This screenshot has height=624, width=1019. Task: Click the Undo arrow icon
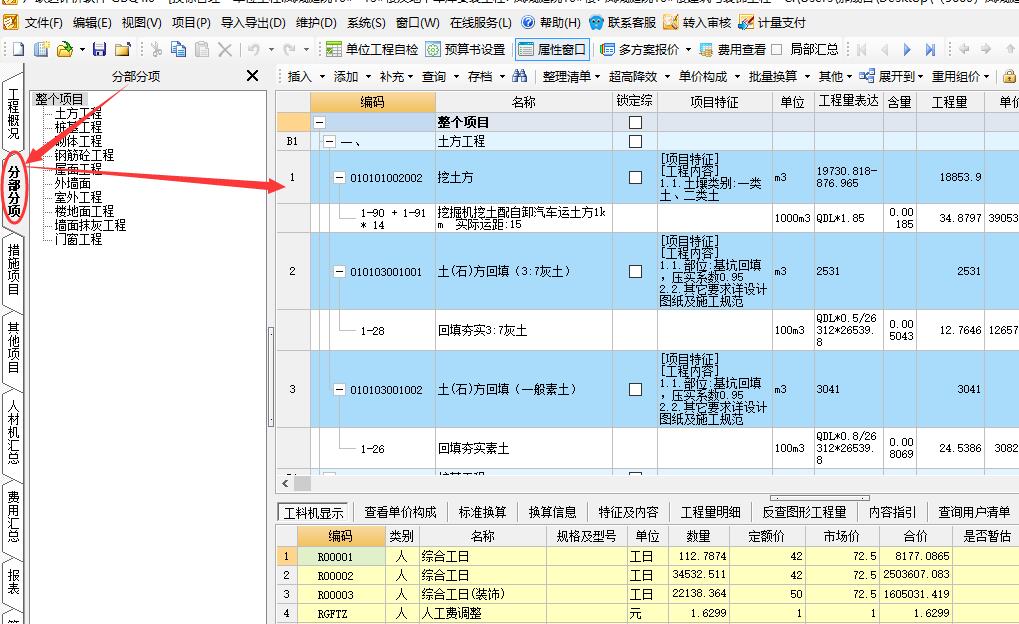pos(254,49)
